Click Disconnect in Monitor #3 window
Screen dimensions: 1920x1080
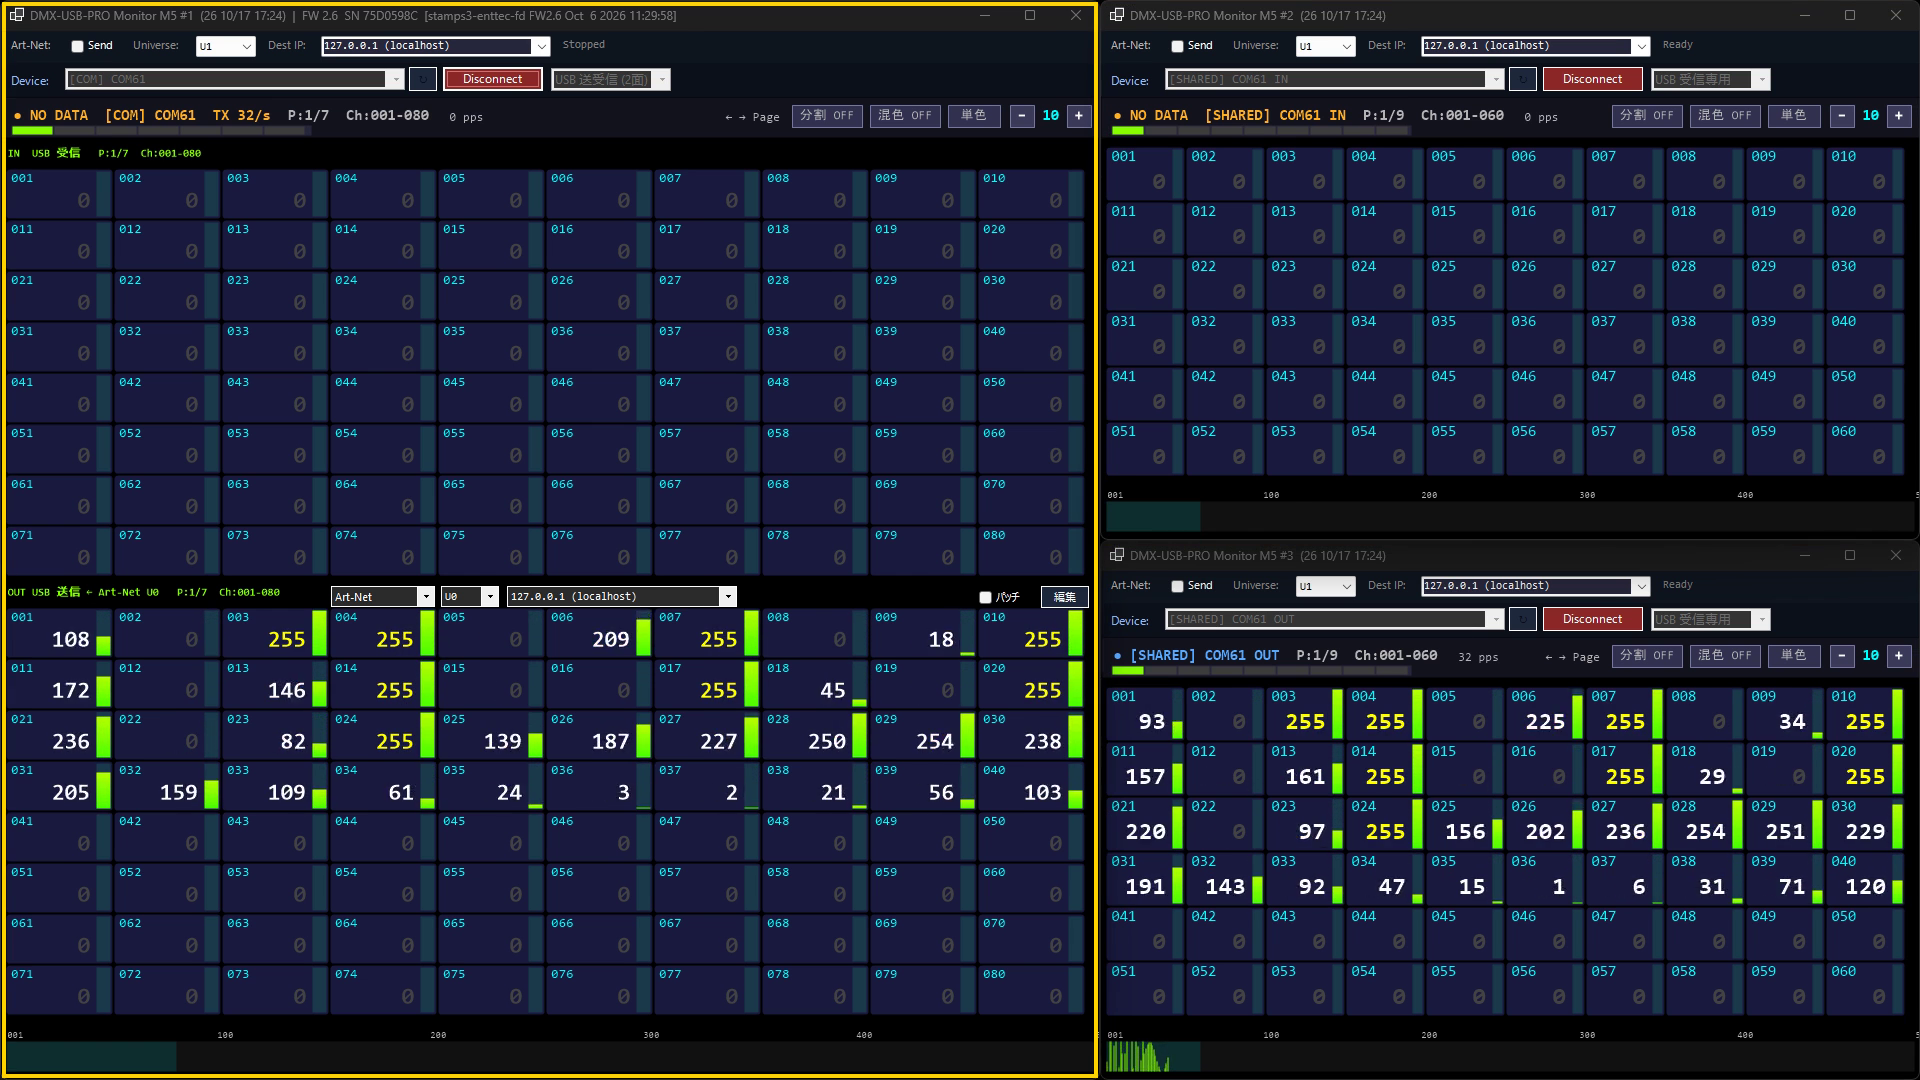[x=1593, y=619]
